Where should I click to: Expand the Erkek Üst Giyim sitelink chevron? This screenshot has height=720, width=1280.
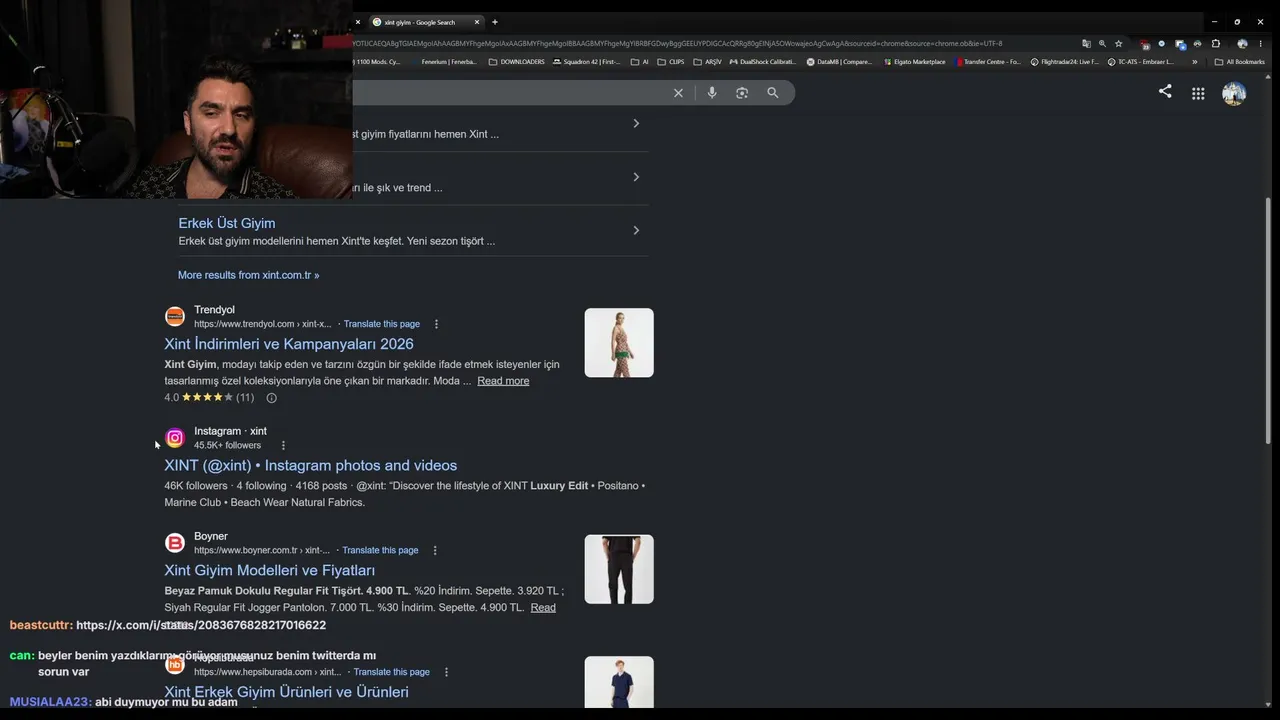636,230
